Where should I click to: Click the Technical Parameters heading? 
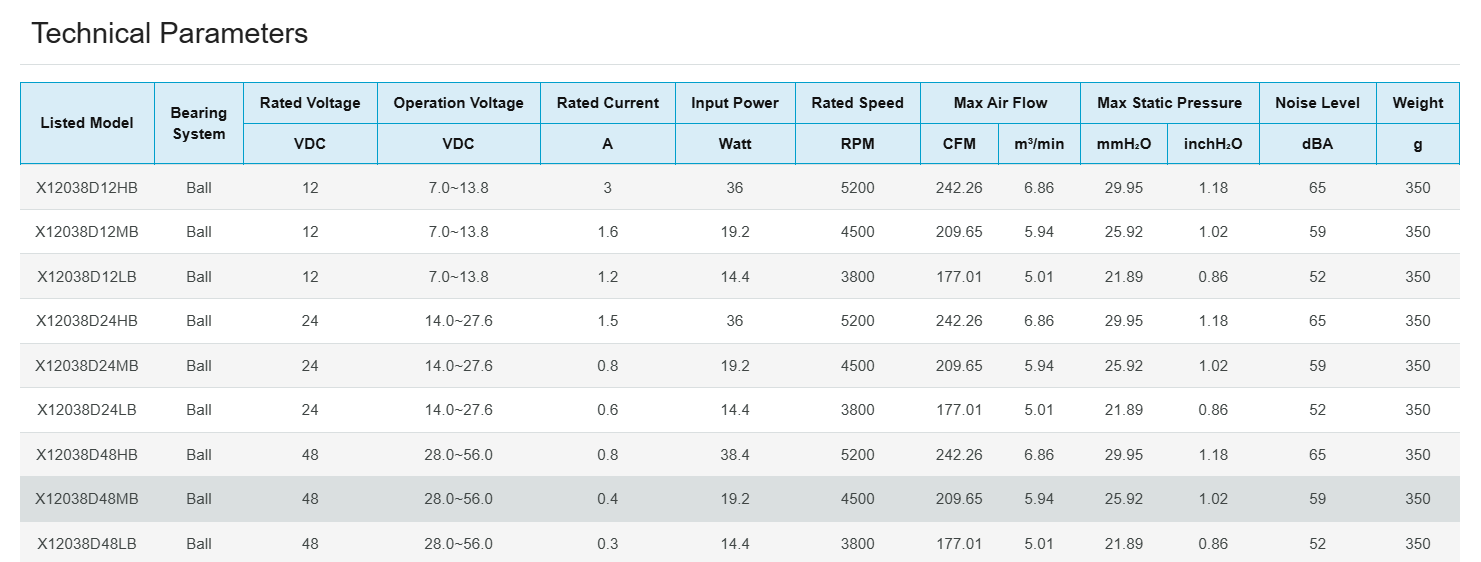pos(169,33)
